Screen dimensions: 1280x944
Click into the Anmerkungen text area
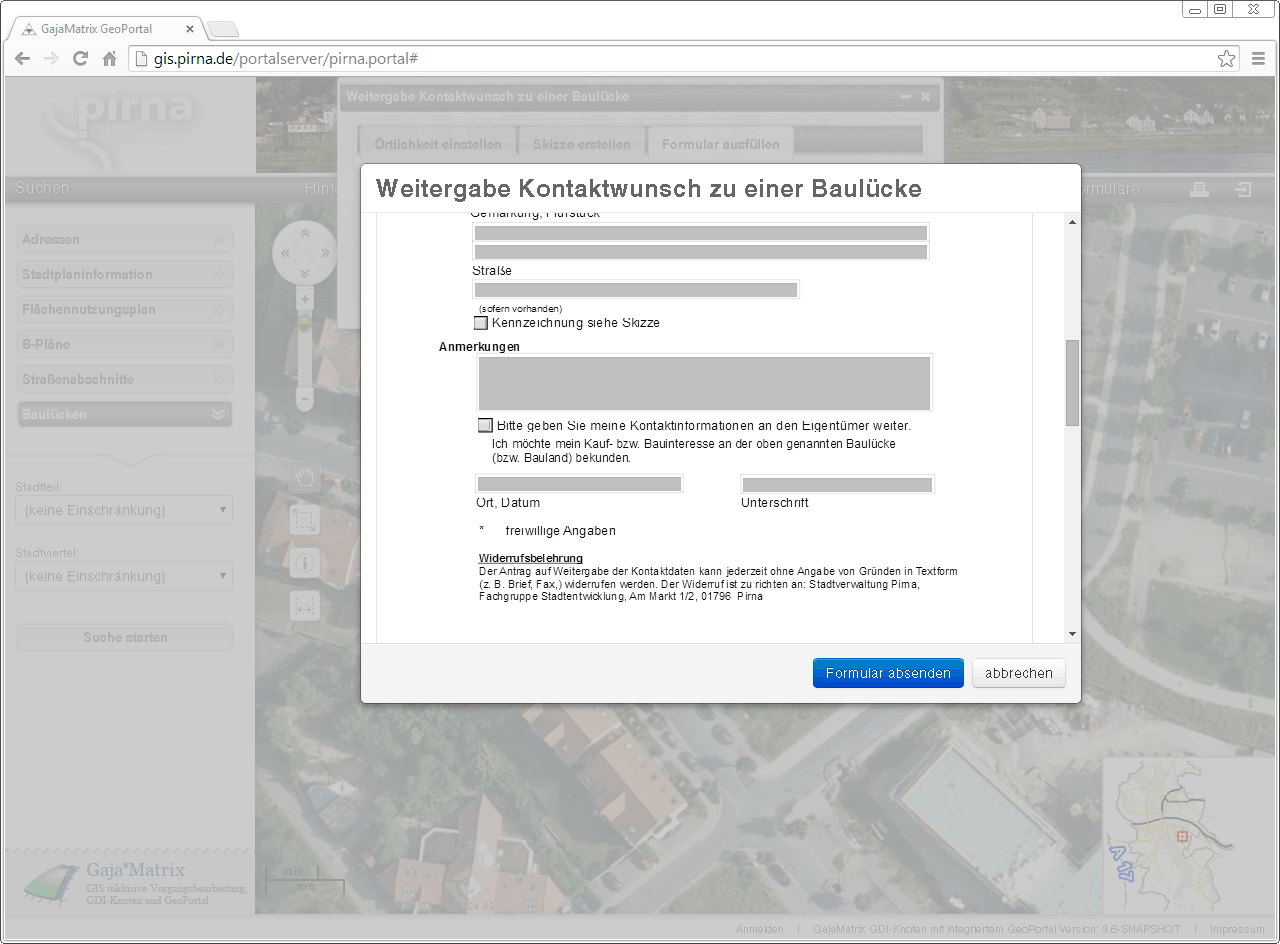(704, 383)
